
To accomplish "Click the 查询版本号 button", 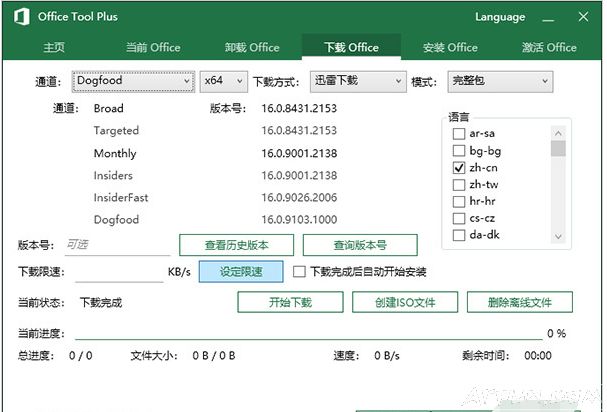I will coord(360,245).
